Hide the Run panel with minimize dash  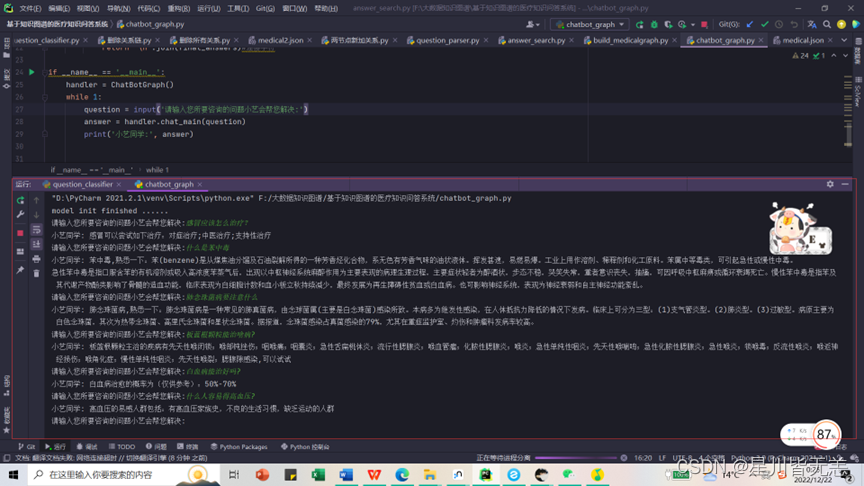point(845,184)
